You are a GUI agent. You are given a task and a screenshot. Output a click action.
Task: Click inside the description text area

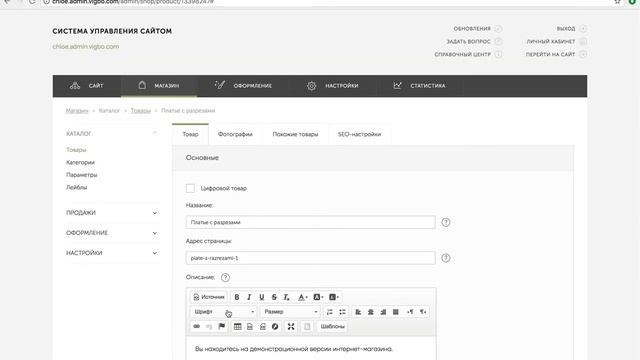tap(311, 349)
